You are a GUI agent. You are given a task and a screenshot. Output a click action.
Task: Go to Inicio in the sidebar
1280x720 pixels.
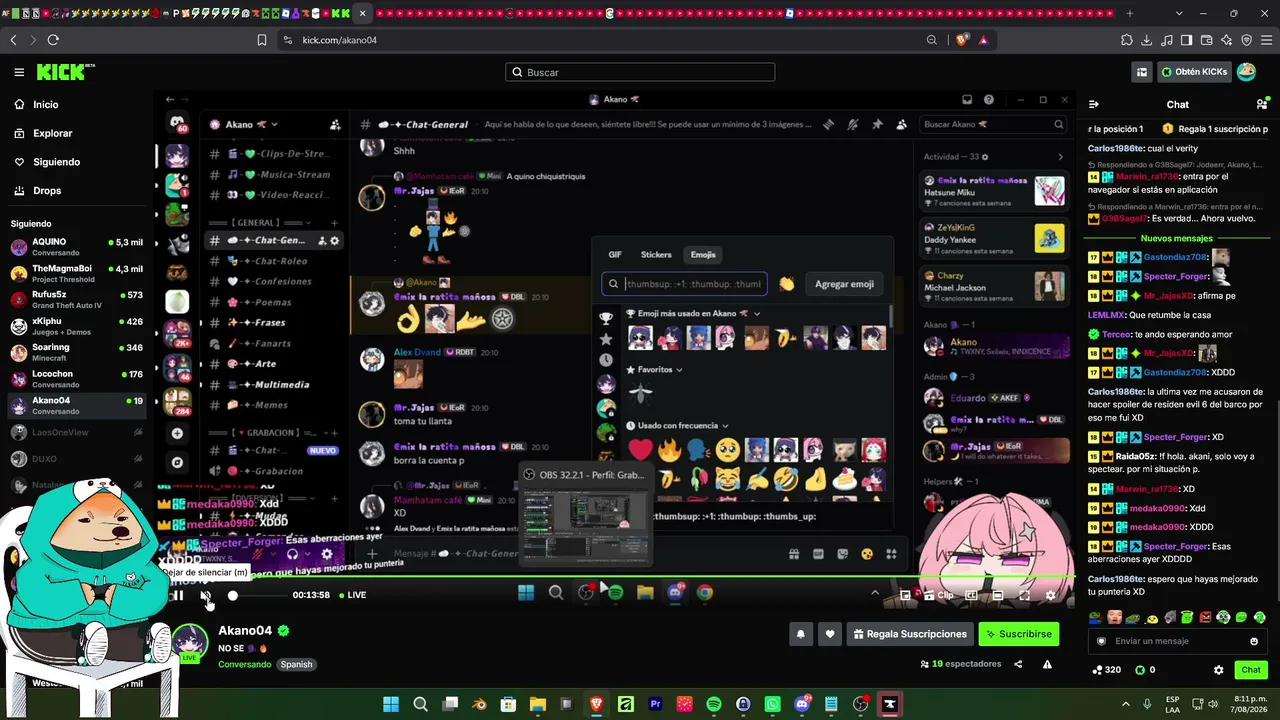click(x=77, y=105)
